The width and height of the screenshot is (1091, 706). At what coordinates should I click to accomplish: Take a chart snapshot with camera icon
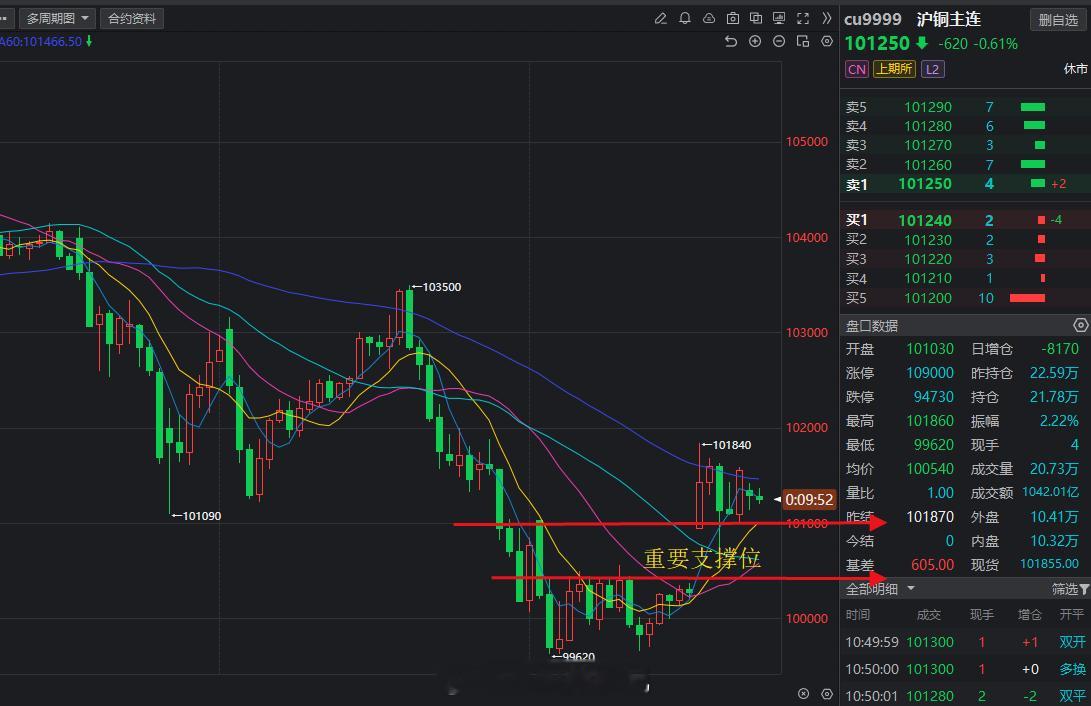[x=733, y=19]
